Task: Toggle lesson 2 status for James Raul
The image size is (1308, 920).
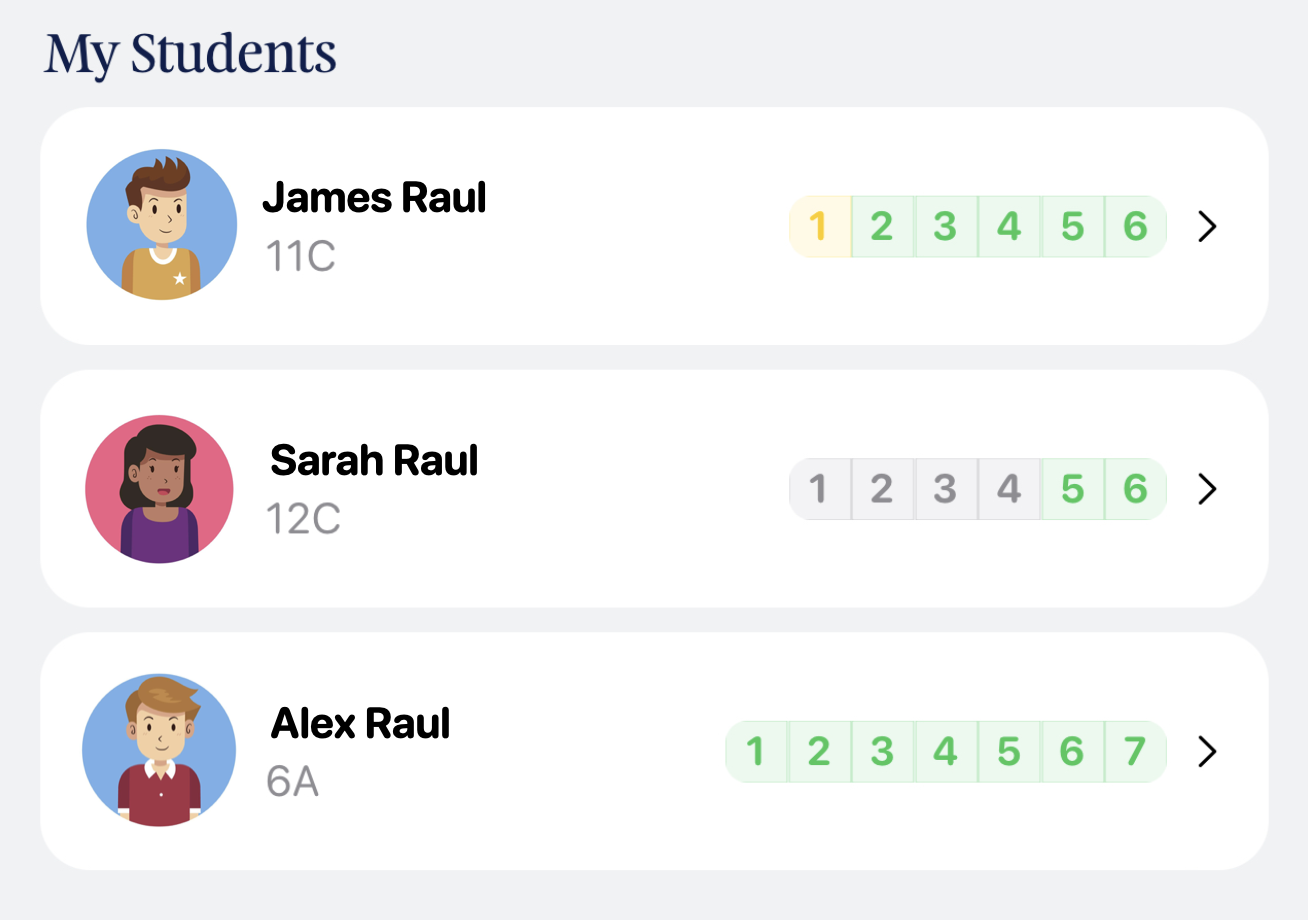Action: tap(882, 226)
